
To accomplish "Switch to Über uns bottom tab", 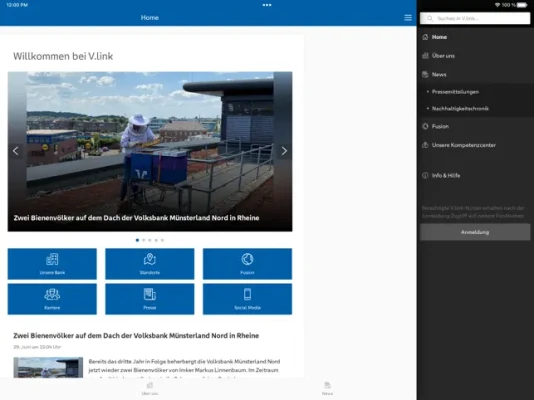I will pyautogui.click(x=150, y=388).
